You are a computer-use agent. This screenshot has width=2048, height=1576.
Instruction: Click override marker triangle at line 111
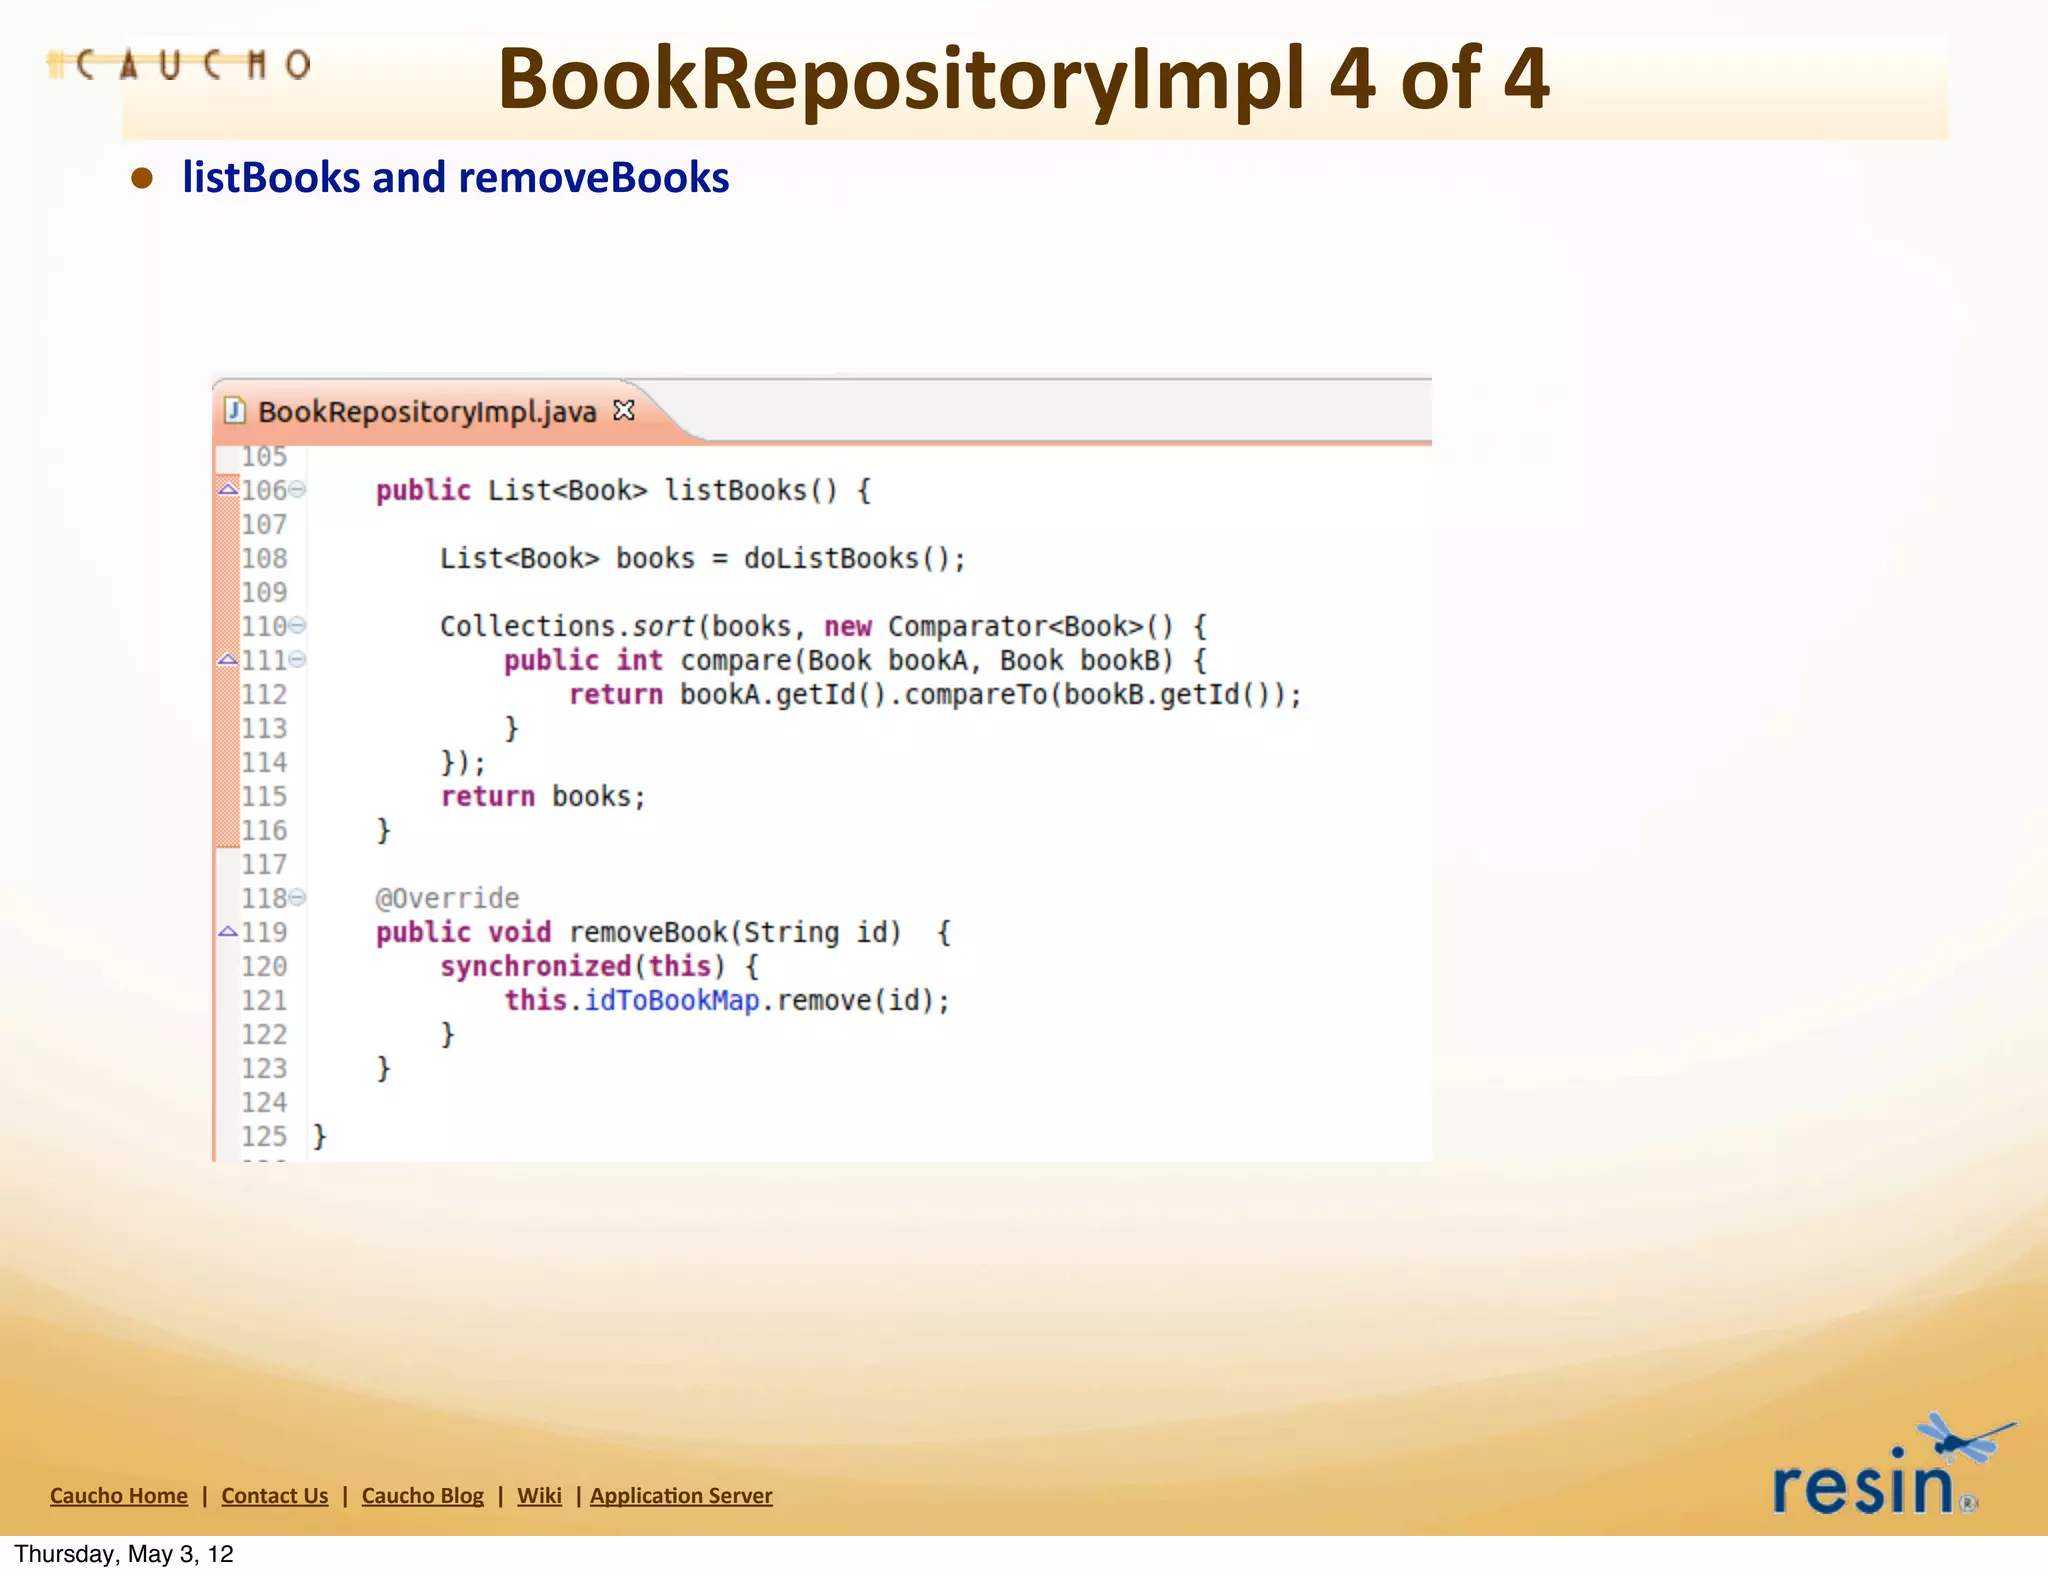(228, 660)
